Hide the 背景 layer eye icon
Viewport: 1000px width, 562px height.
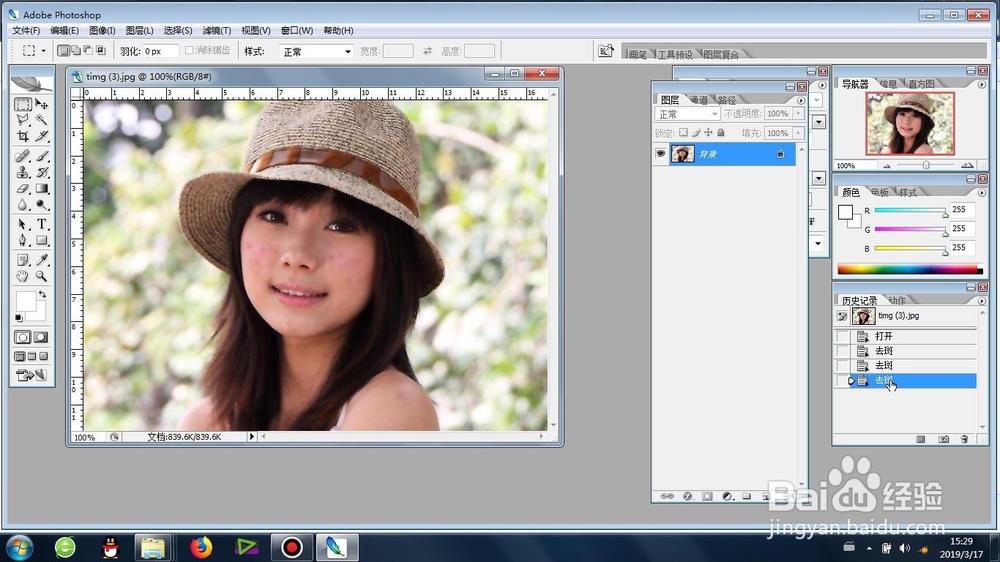[x=660, y=154]
